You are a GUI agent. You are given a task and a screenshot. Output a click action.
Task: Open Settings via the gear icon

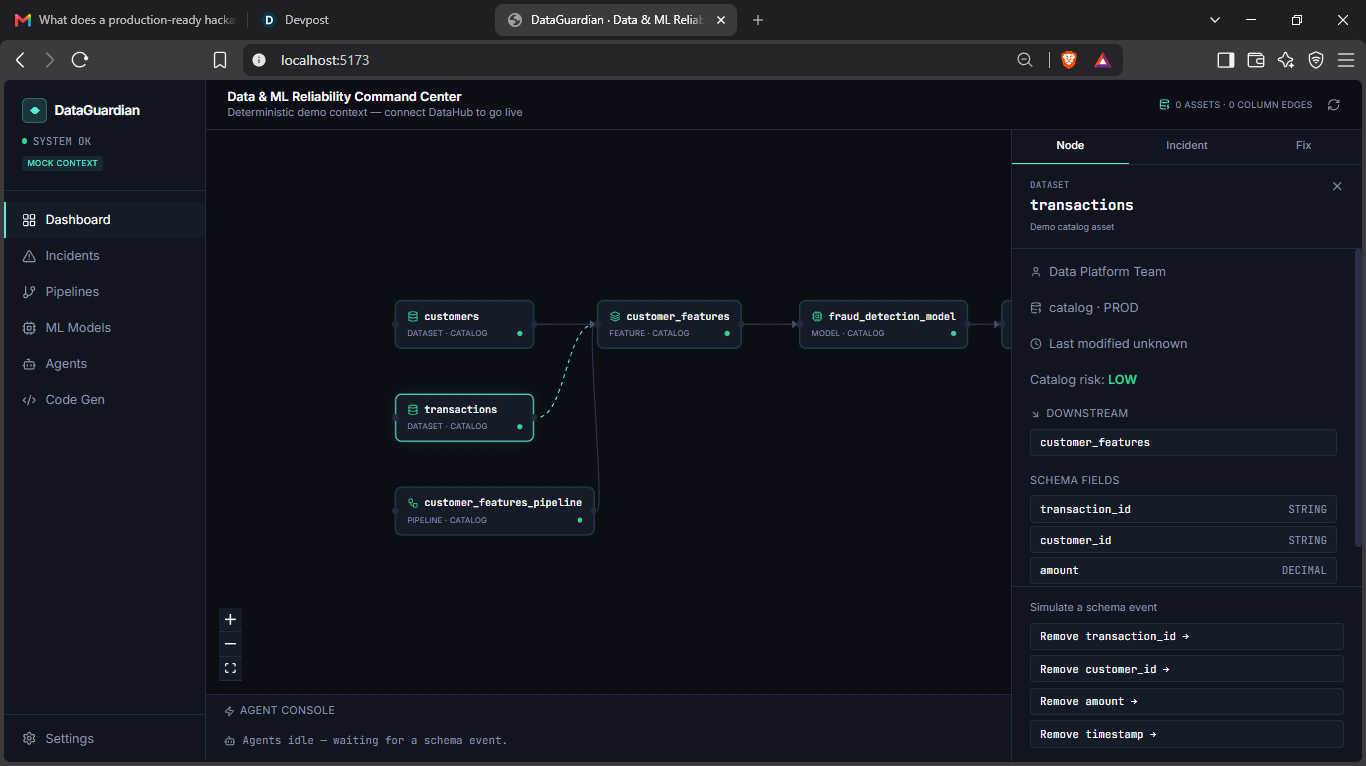pos(29,739)
